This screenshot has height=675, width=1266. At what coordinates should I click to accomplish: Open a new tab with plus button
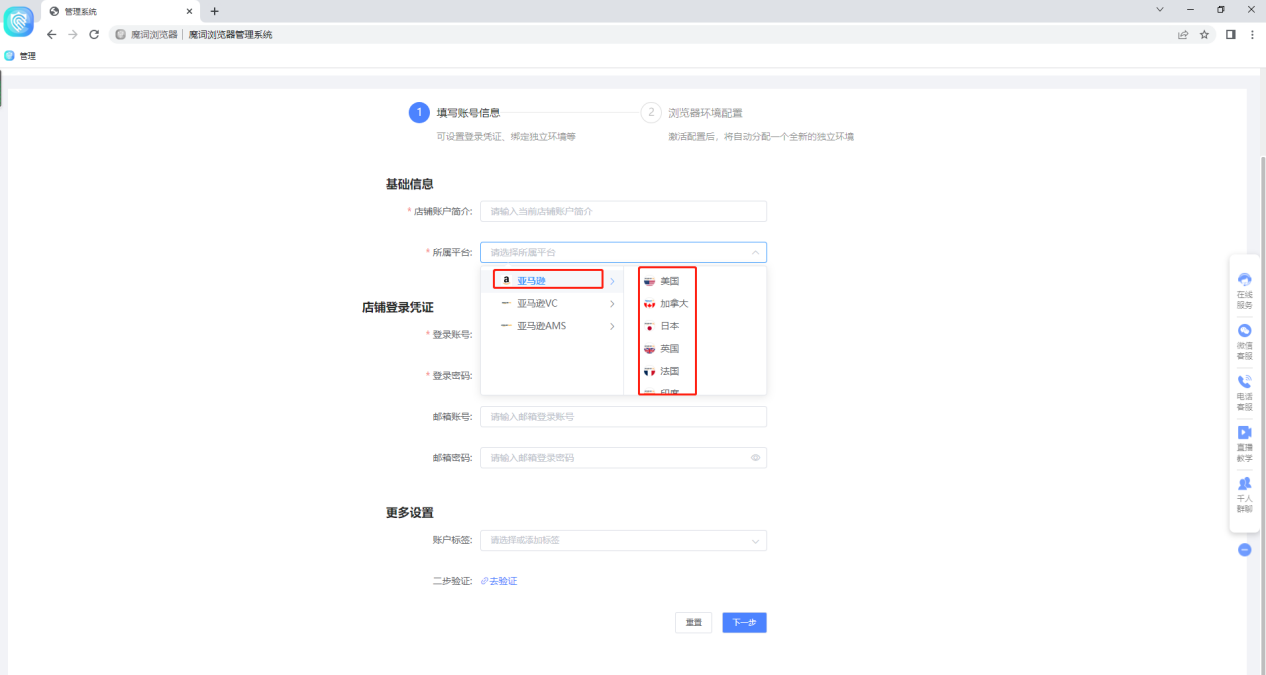[214, 11]
